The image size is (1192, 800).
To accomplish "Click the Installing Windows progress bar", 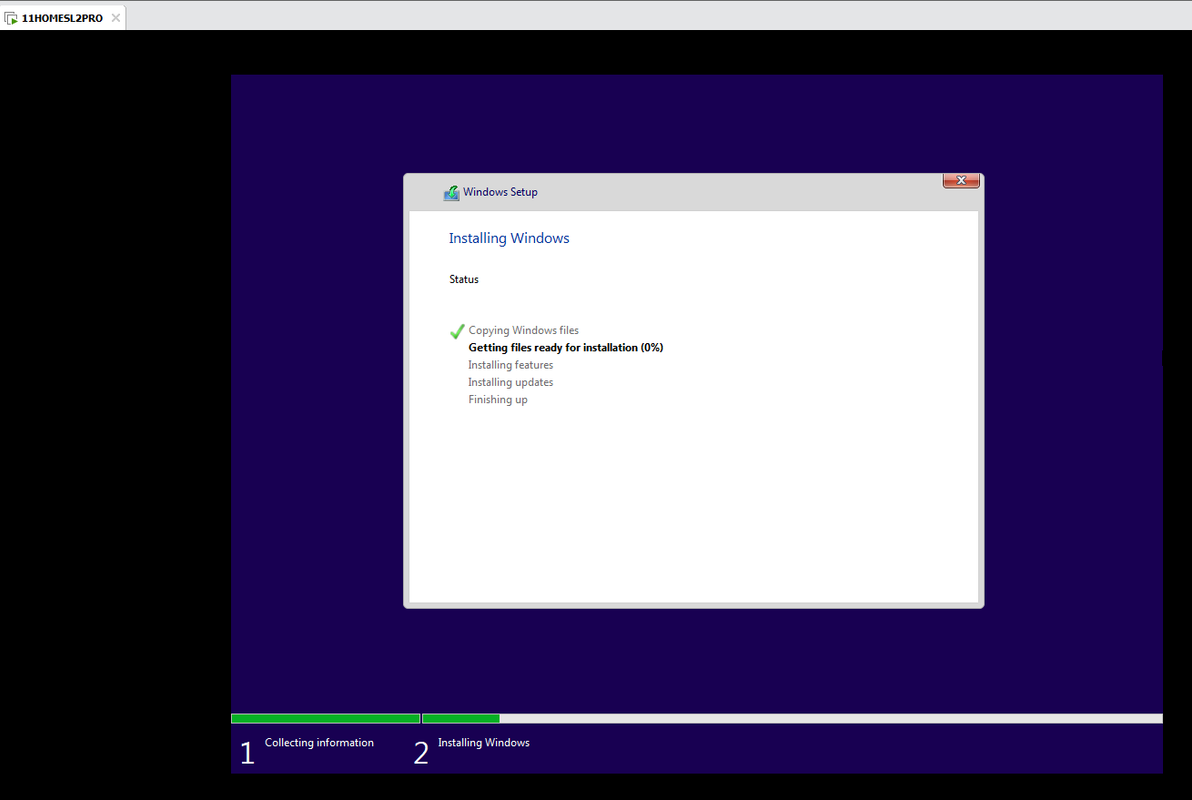I will coord(792,719).
